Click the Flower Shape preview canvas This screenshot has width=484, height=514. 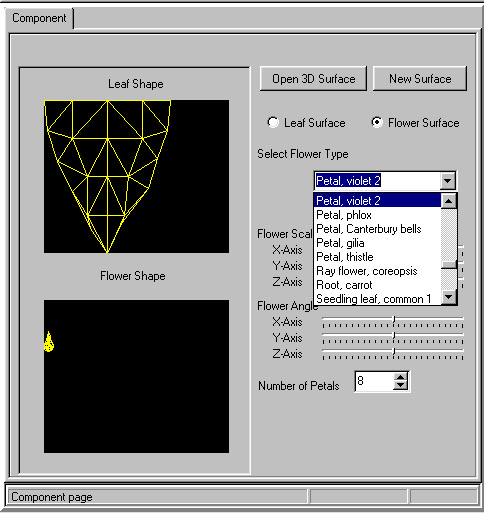point(136,376)
